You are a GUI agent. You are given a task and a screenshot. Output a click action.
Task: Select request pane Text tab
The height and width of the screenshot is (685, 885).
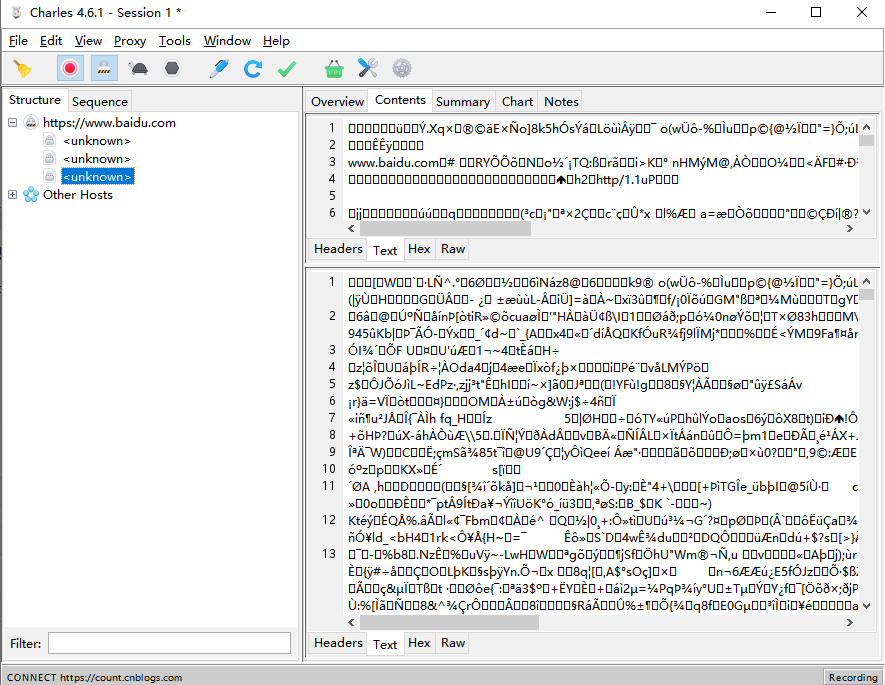pos(385,251)
